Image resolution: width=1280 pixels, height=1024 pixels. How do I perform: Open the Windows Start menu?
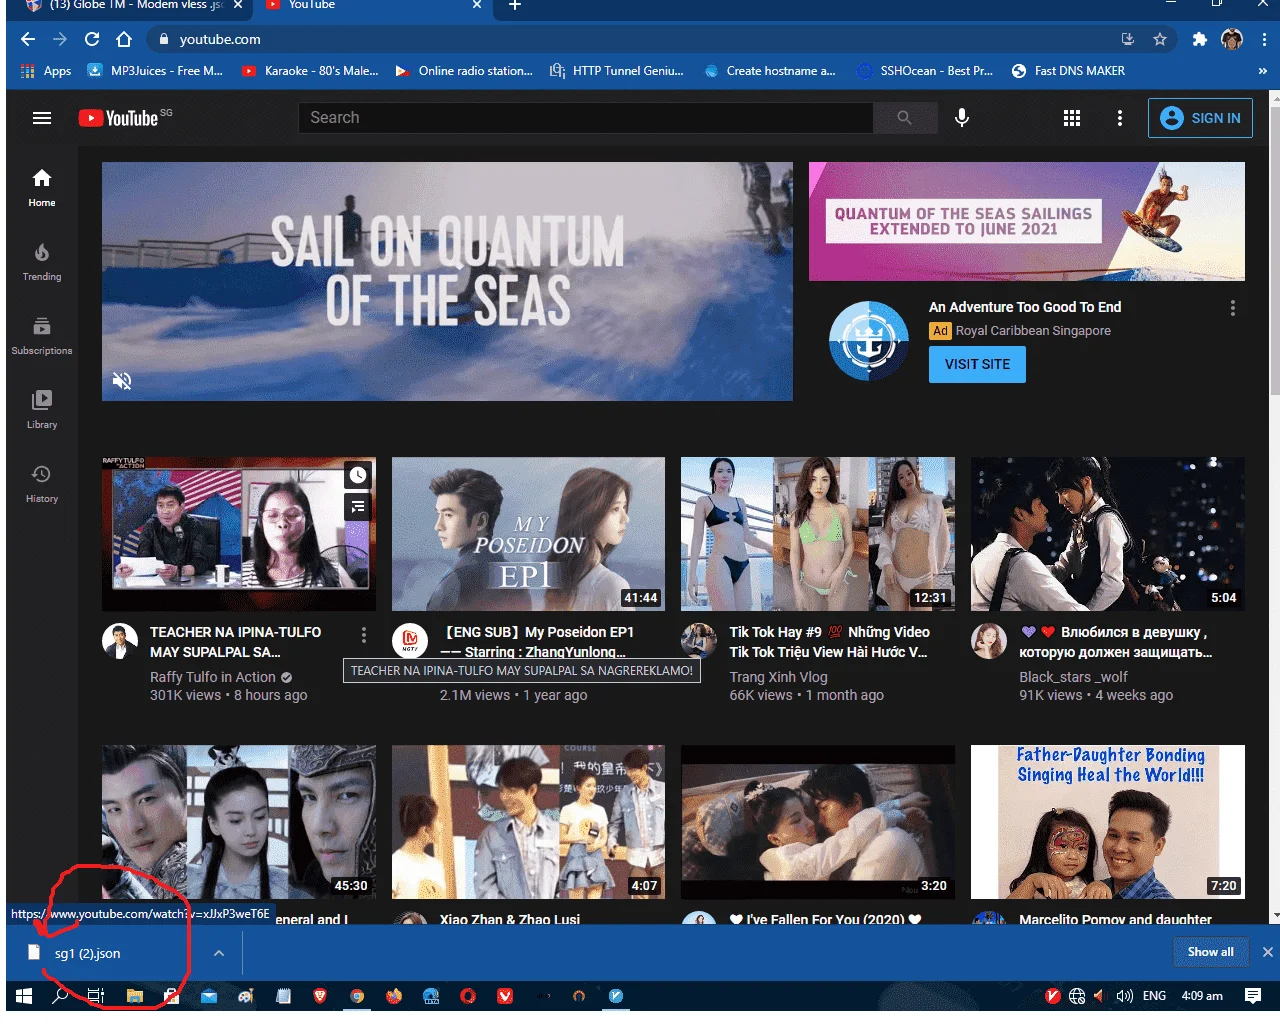pyautogui.click(x=24, y=996)
